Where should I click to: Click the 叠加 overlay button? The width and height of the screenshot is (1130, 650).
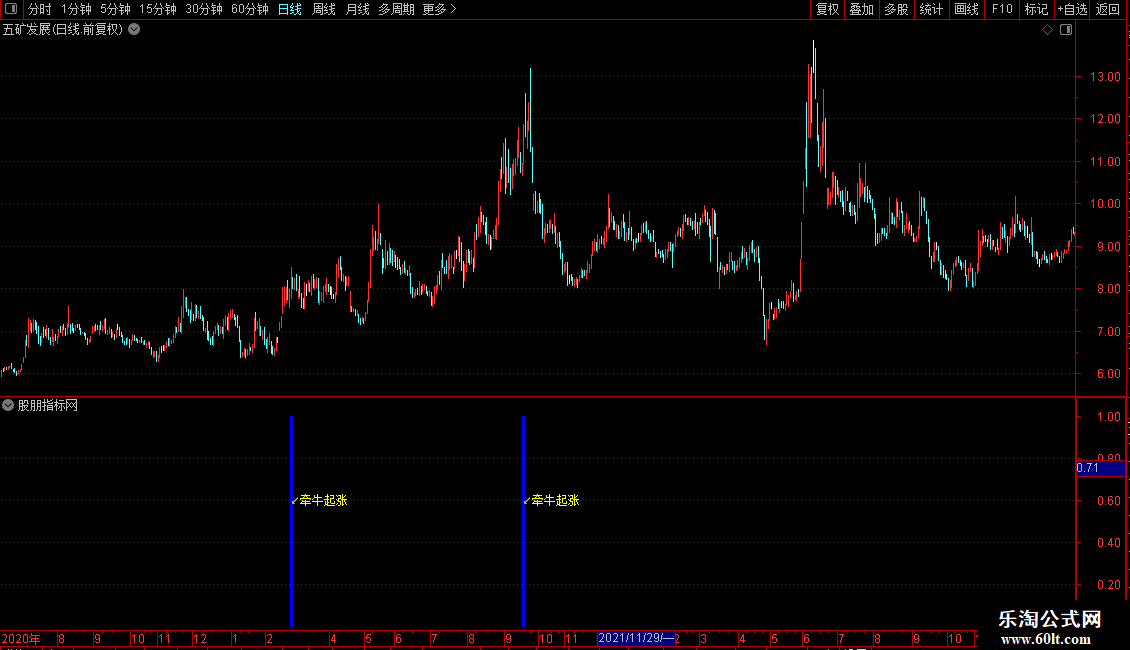861,9
